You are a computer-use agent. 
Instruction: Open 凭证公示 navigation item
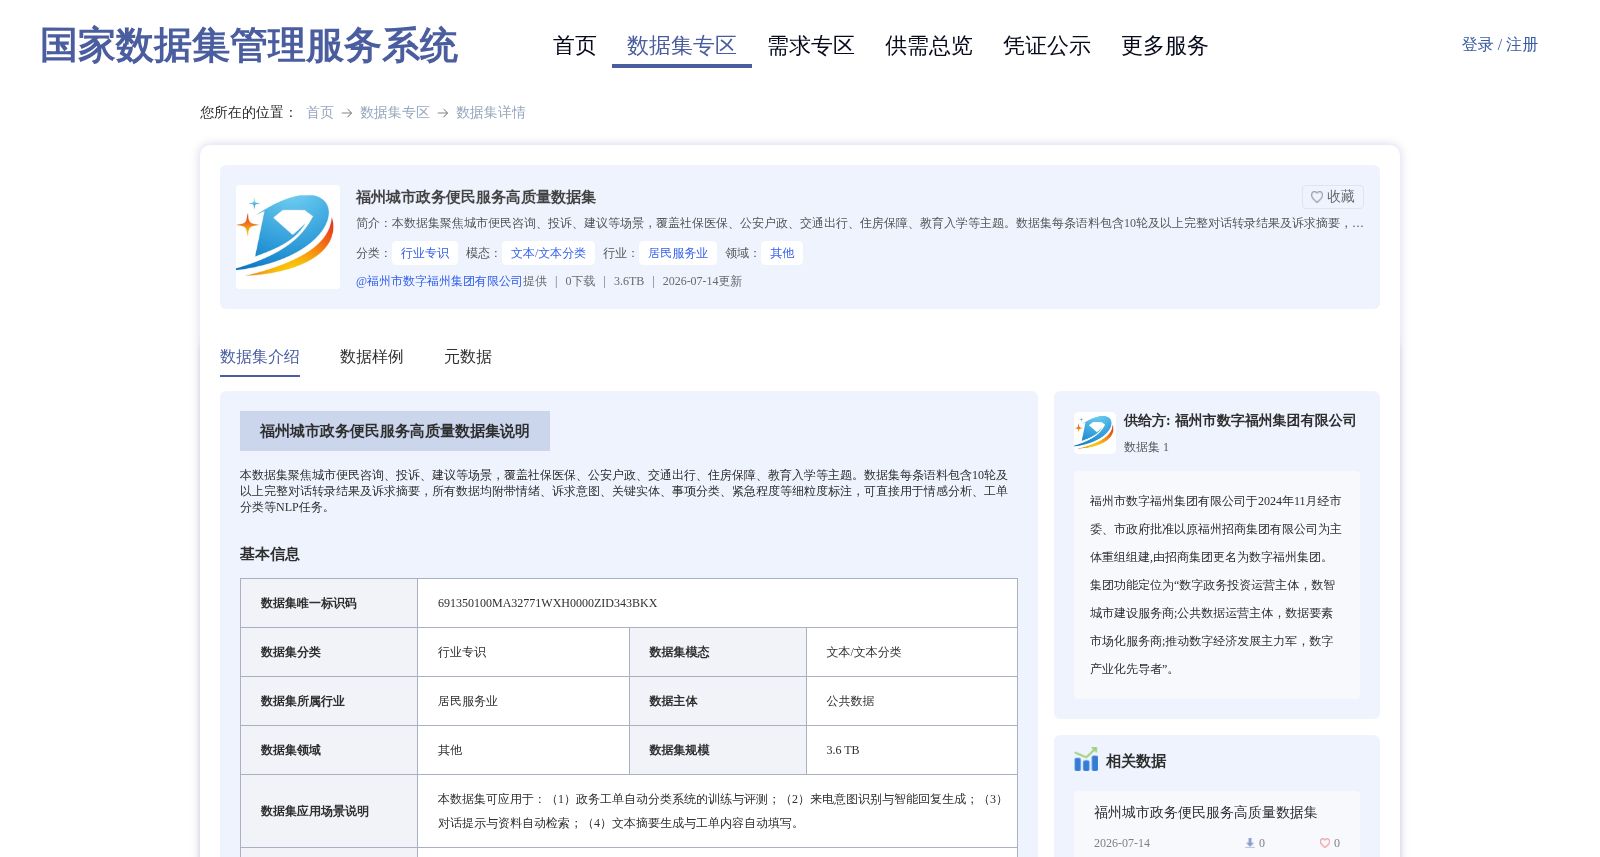1047,46
